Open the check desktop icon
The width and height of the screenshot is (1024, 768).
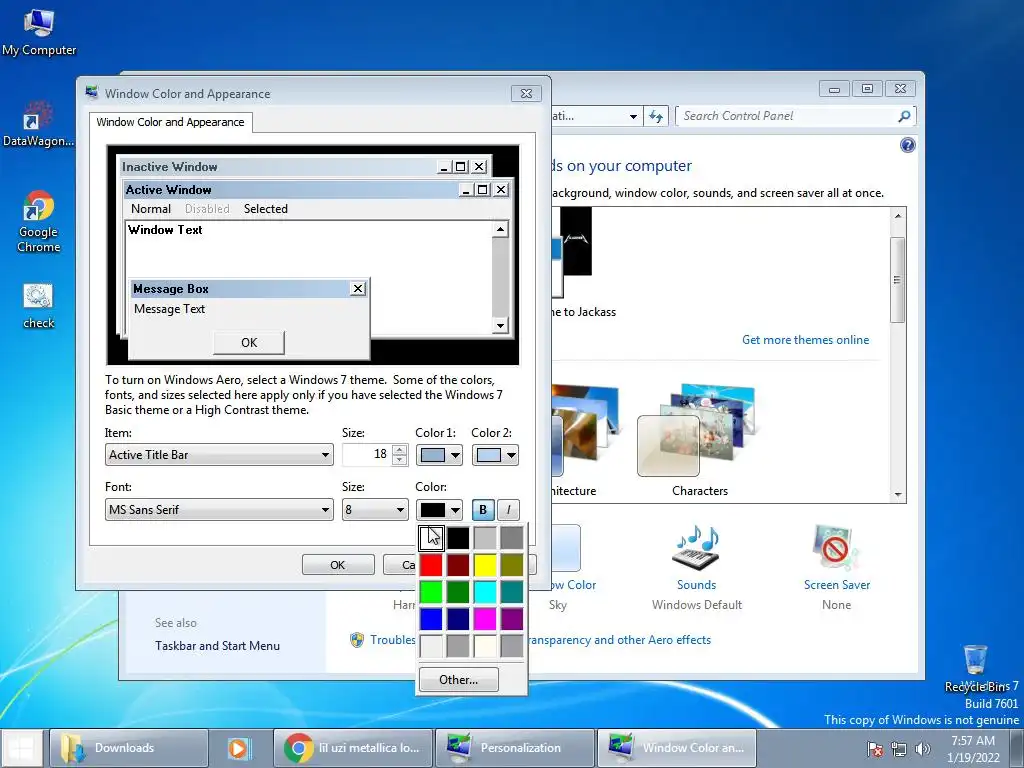pyautogui.click(x=39, y=307)
